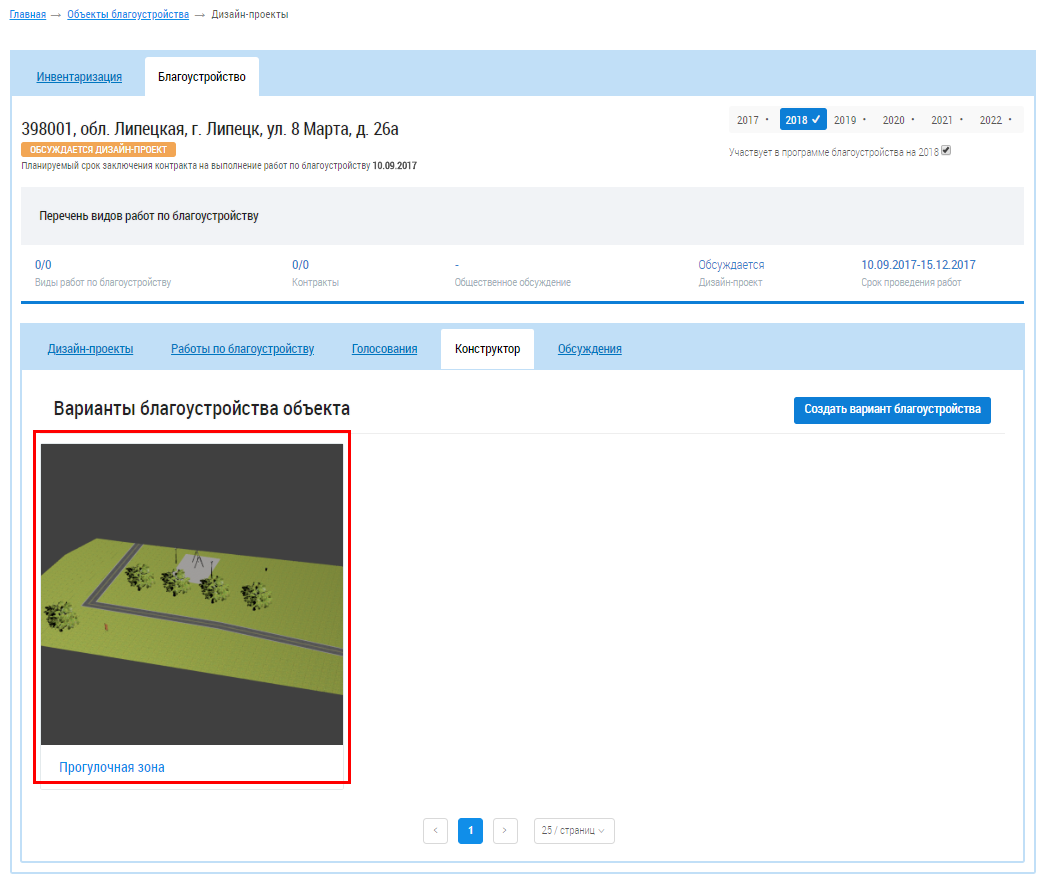Viewport: 1044px width, 885px height.
Task: Click previous page arrow in pagination
Action: [435, 831]
